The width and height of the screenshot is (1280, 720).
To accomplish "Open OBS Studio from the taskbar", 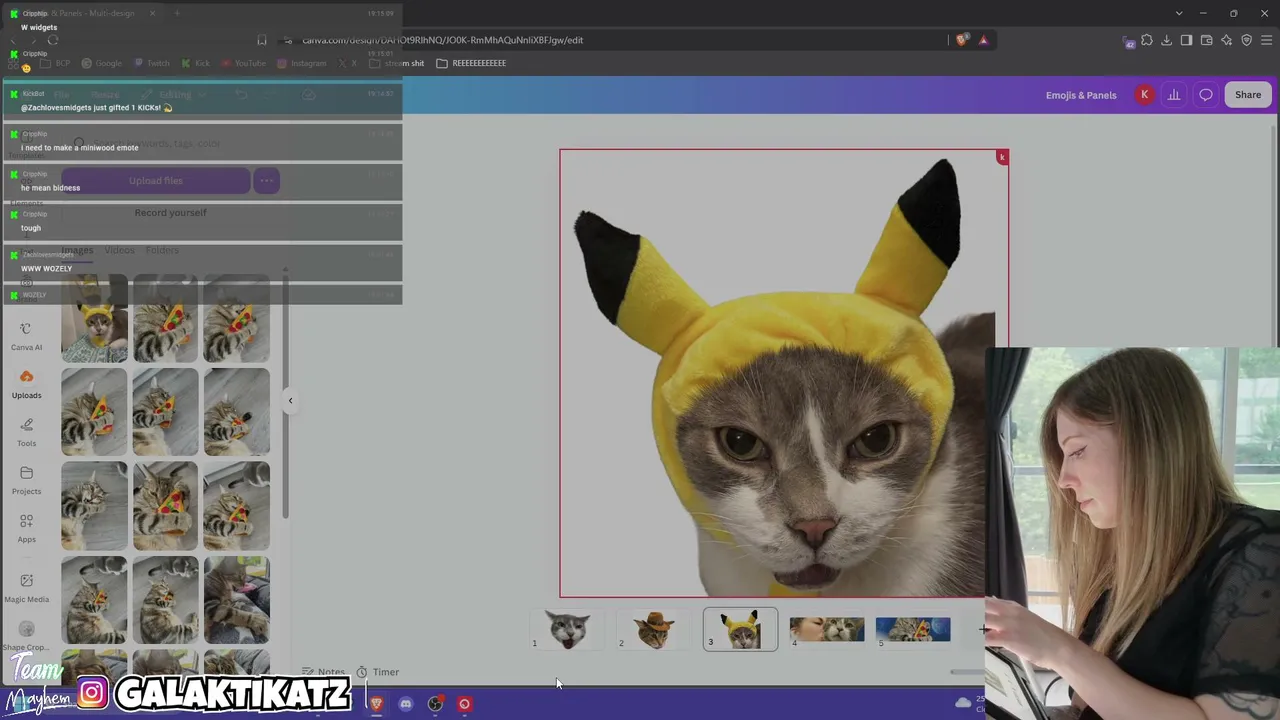I will [435, 704].
